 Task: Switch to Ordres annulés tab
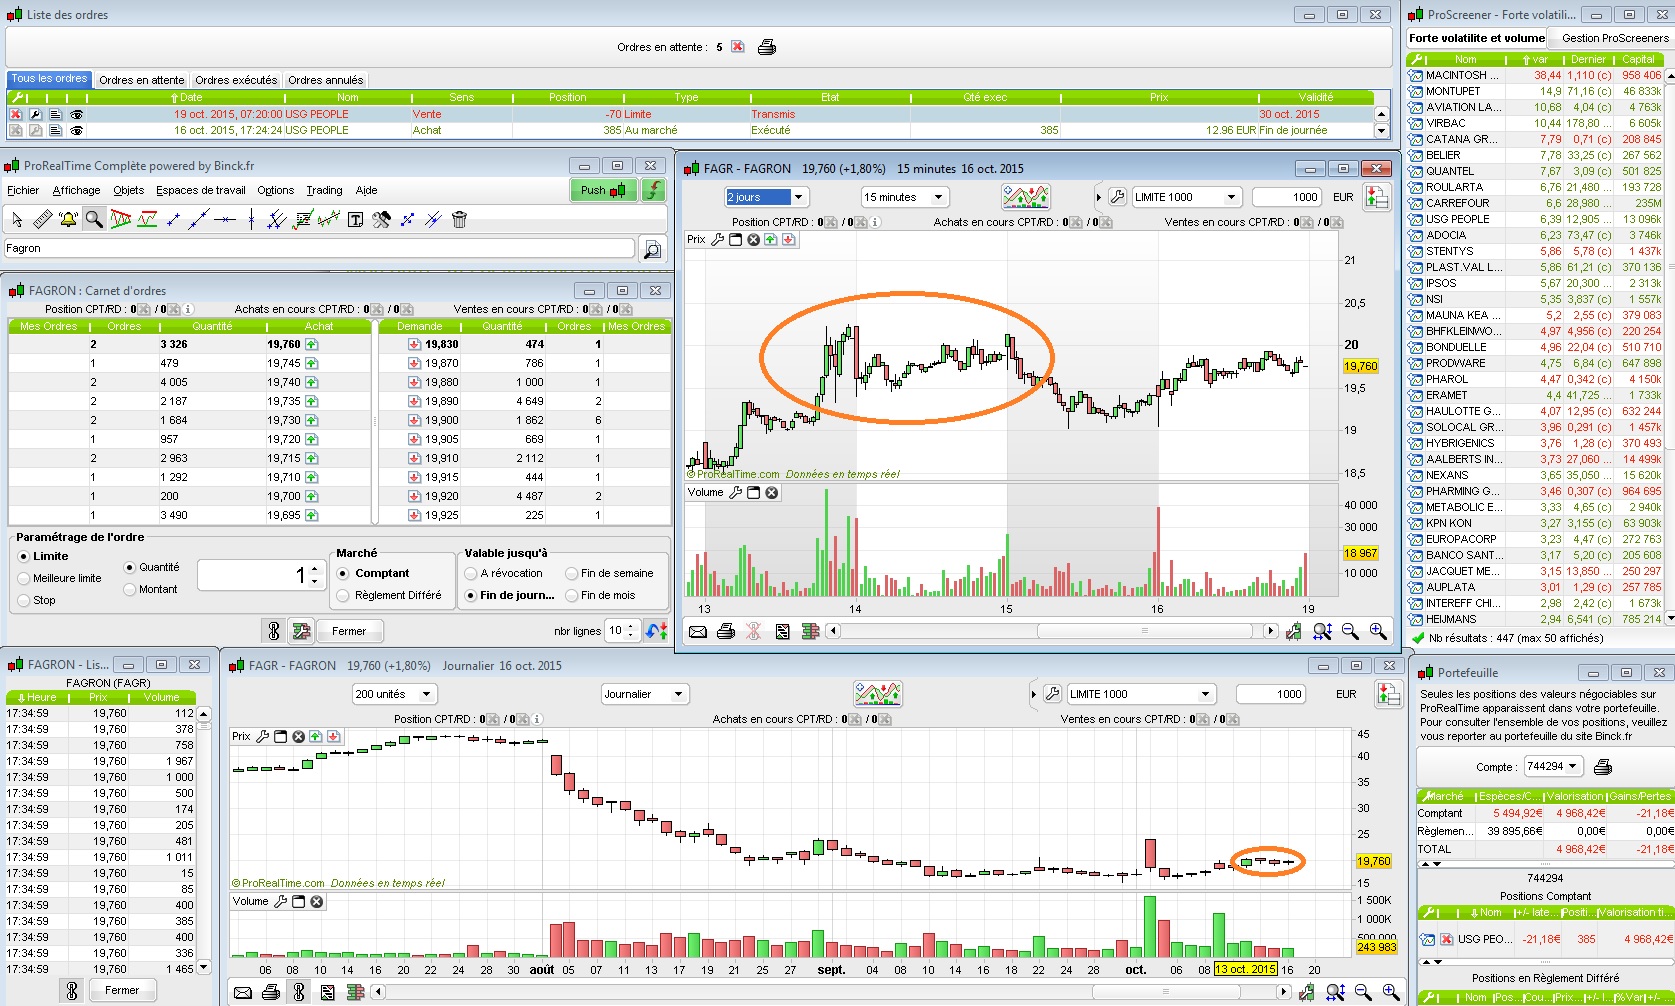326,80
